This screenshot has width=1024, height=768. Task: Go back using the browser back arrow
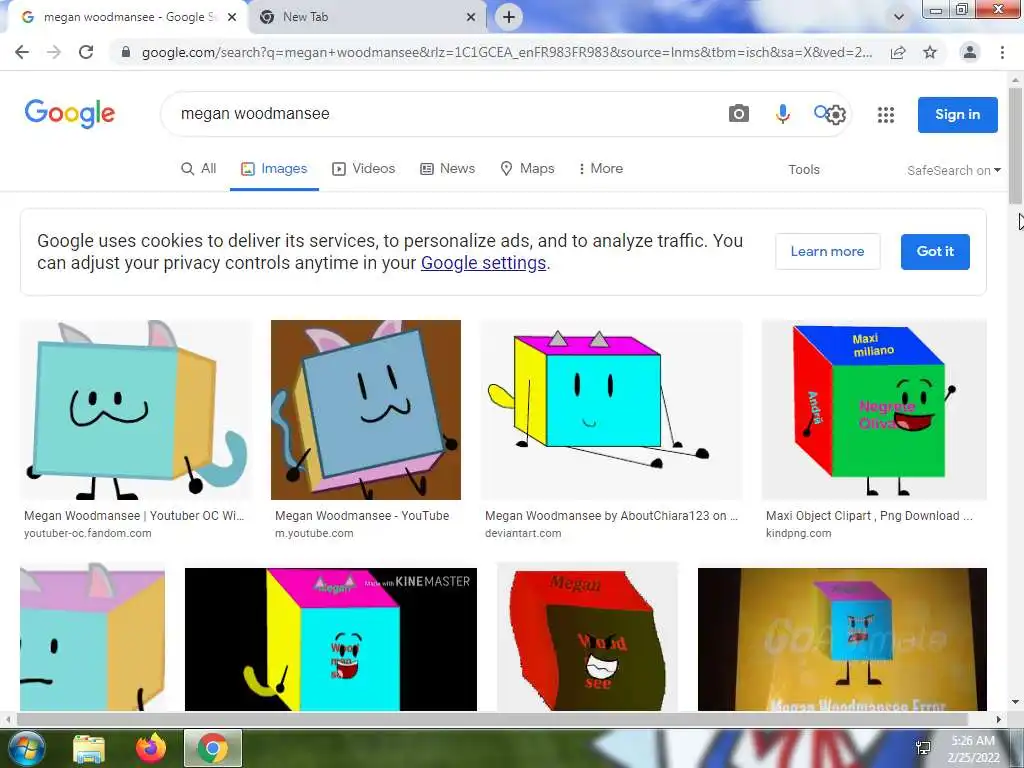click(22, 52)
